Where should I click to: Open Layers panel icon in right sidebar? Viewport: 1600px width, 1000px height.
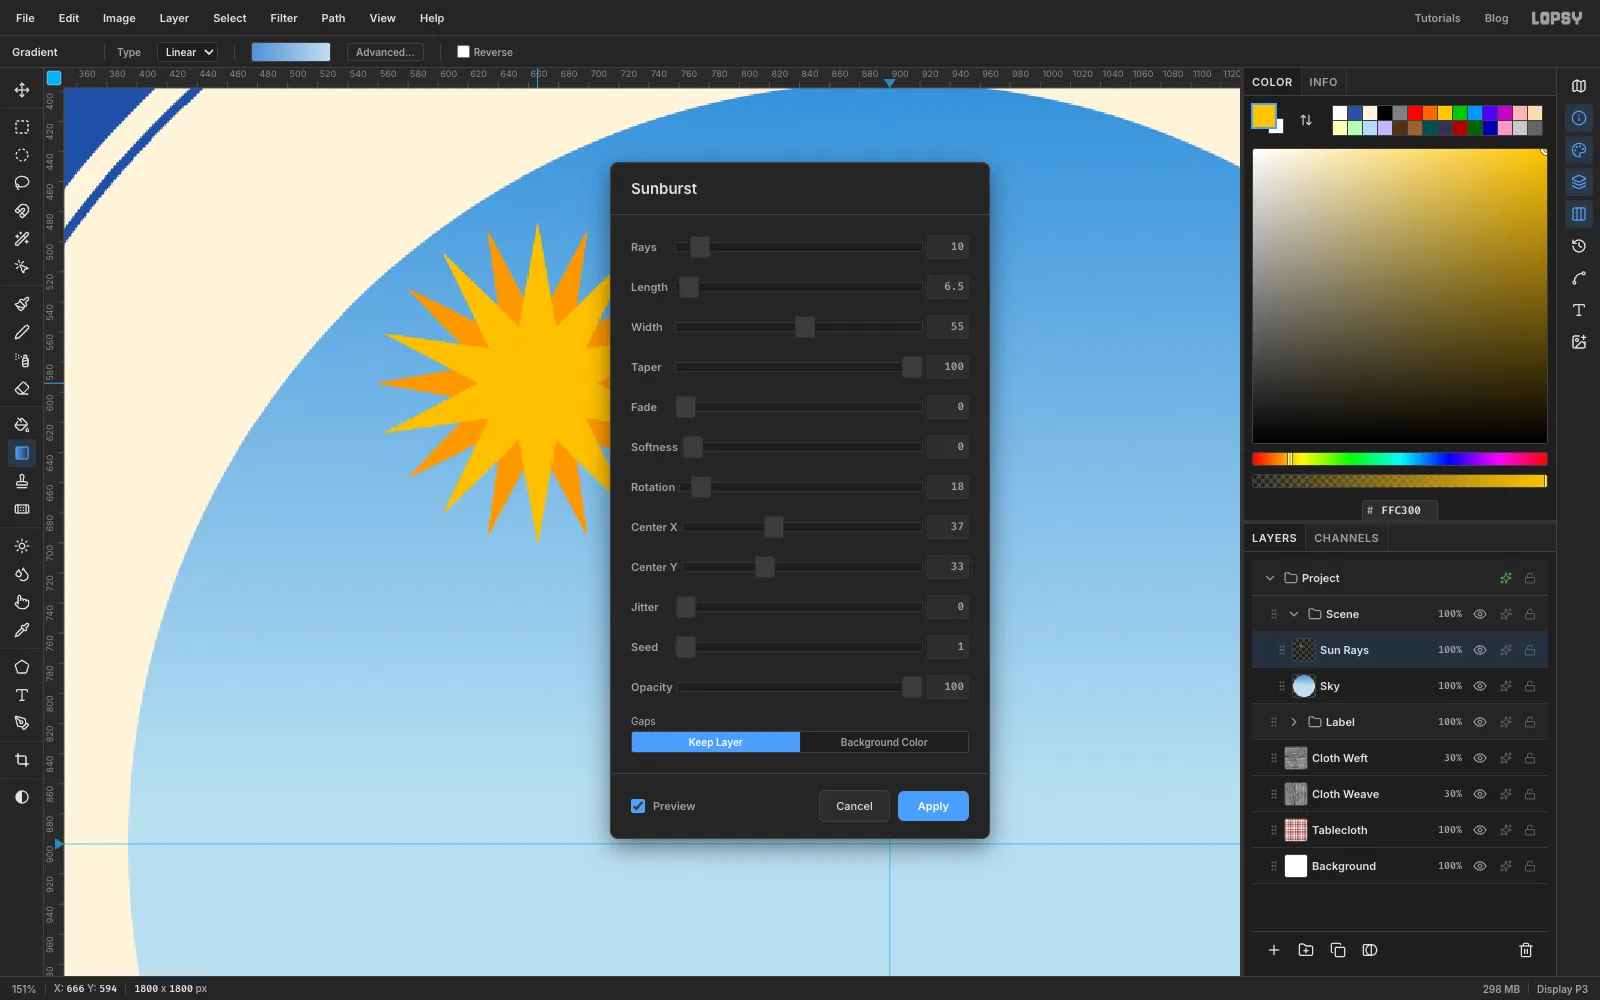[x=1579, y=182]
